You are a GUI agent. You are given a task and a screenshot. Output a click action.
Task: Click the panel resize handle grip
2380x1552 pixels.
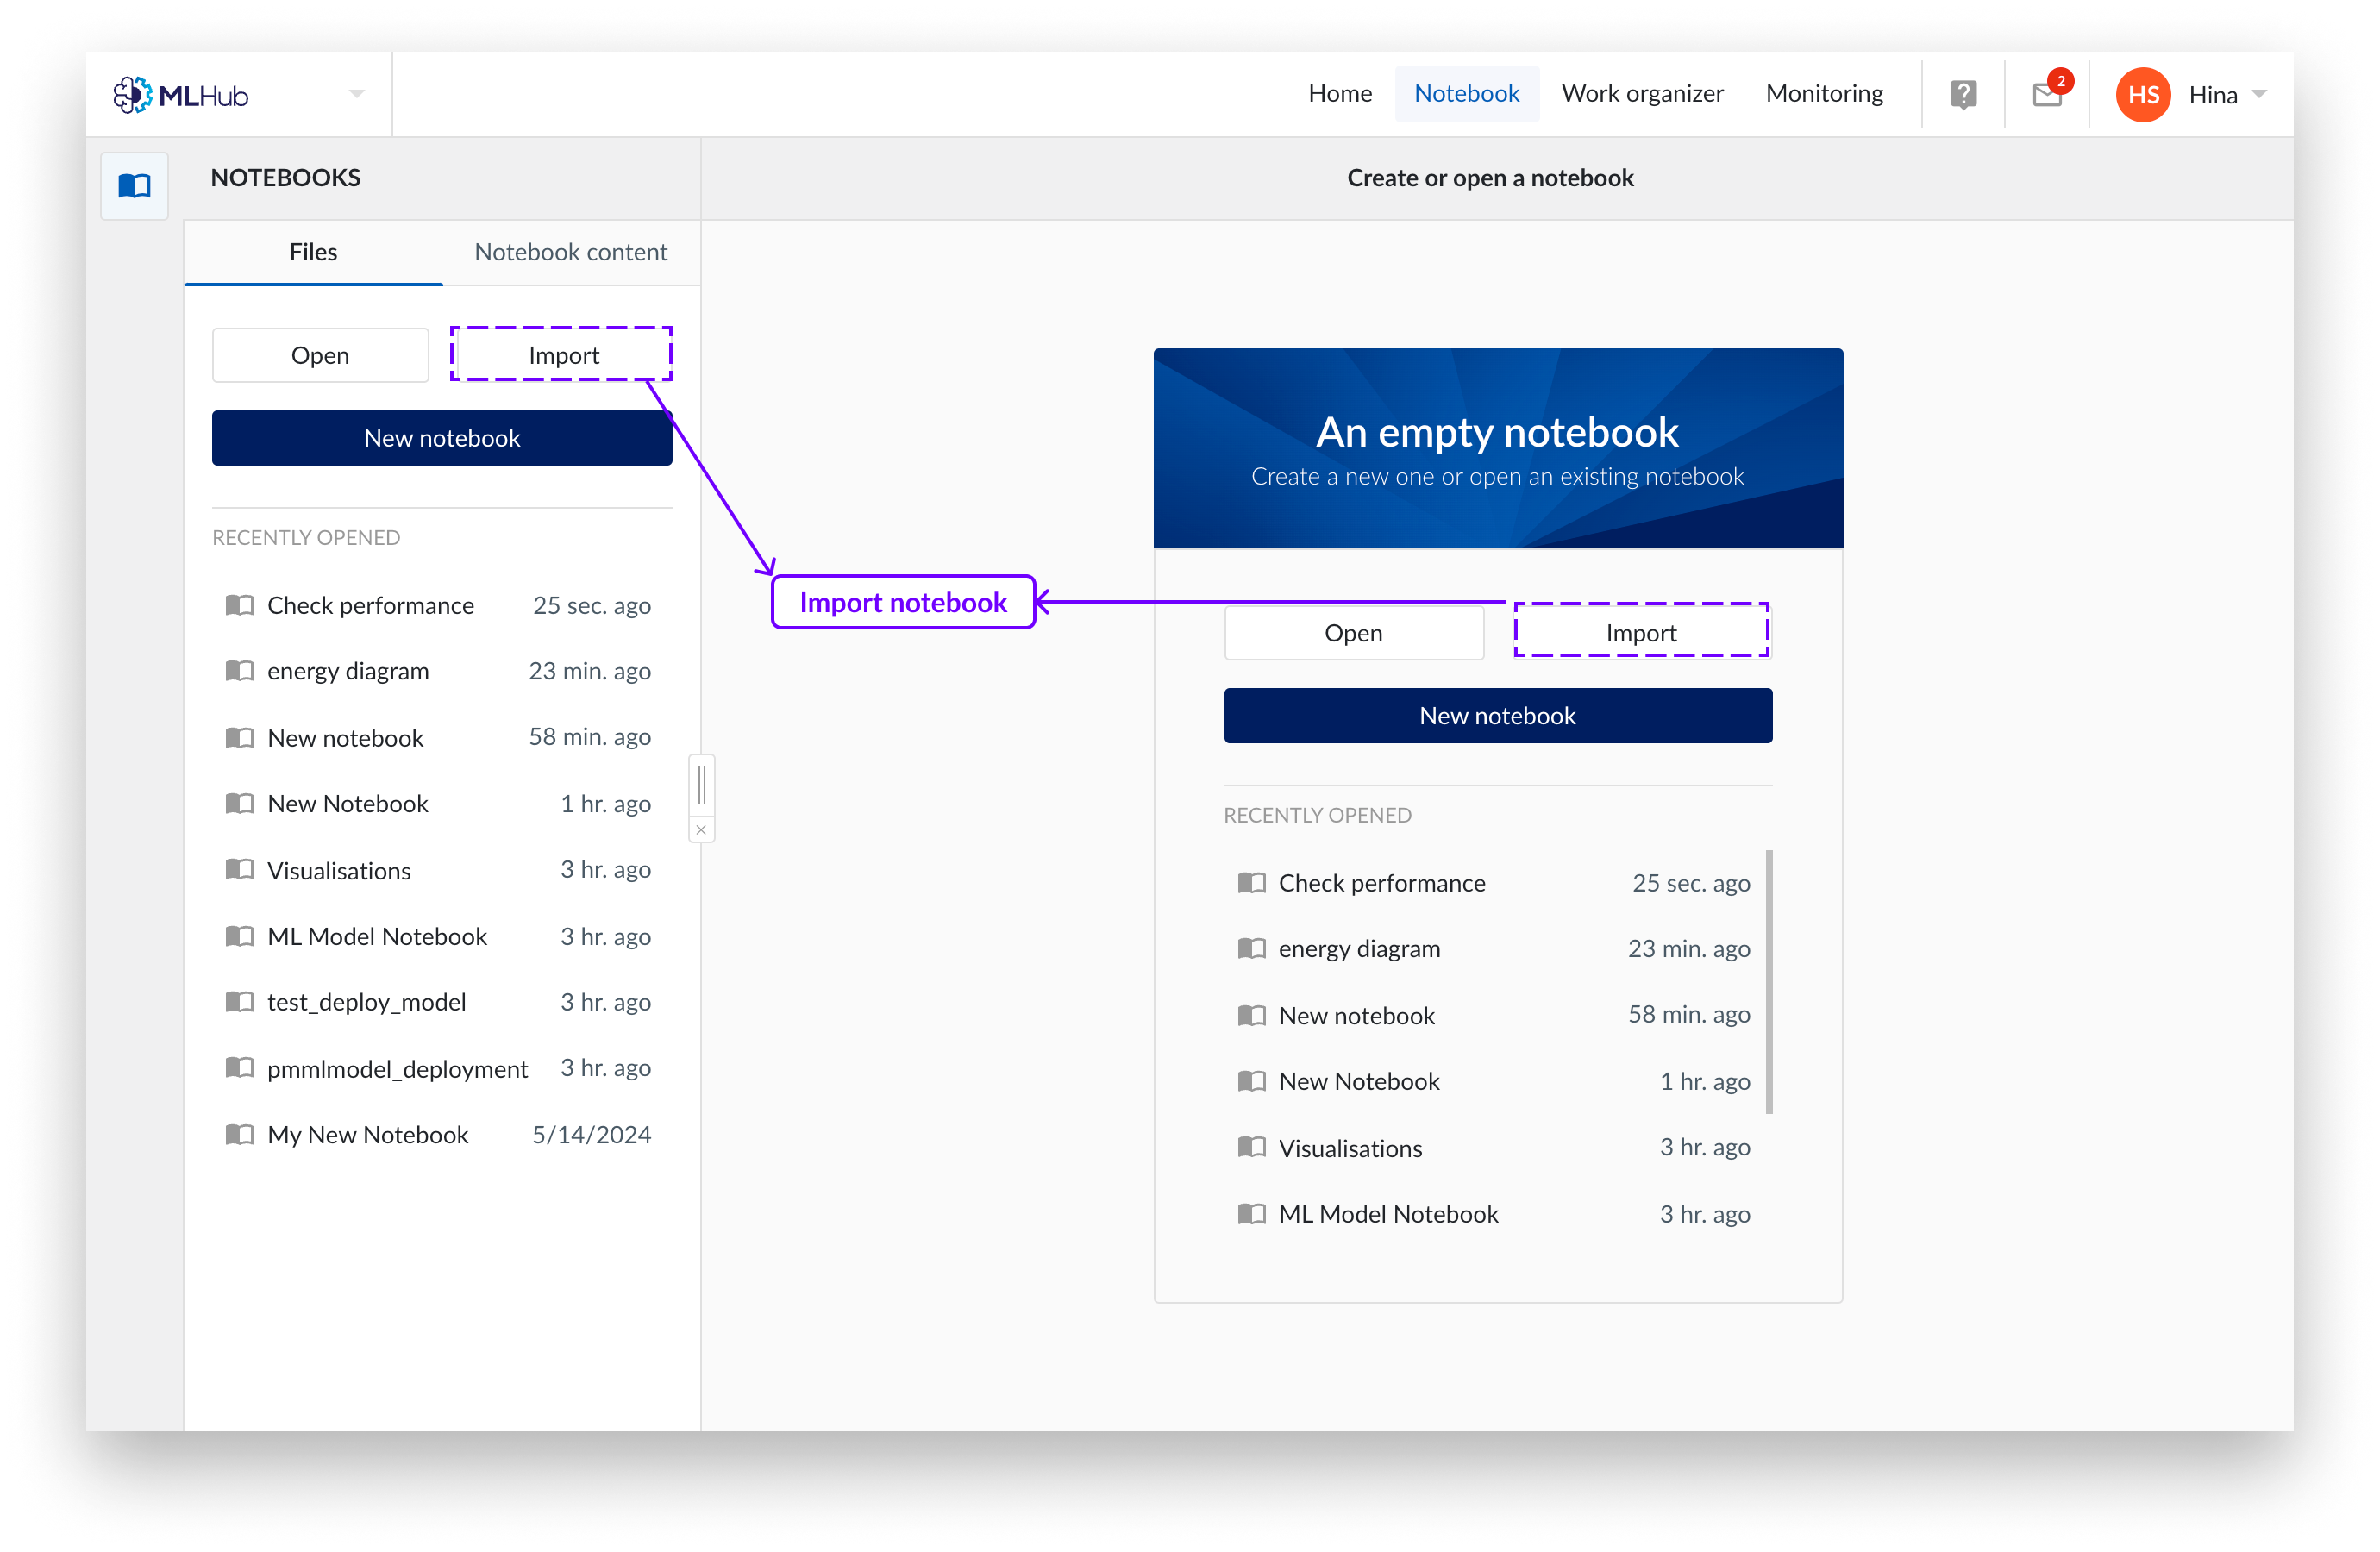tap(701, 784)
